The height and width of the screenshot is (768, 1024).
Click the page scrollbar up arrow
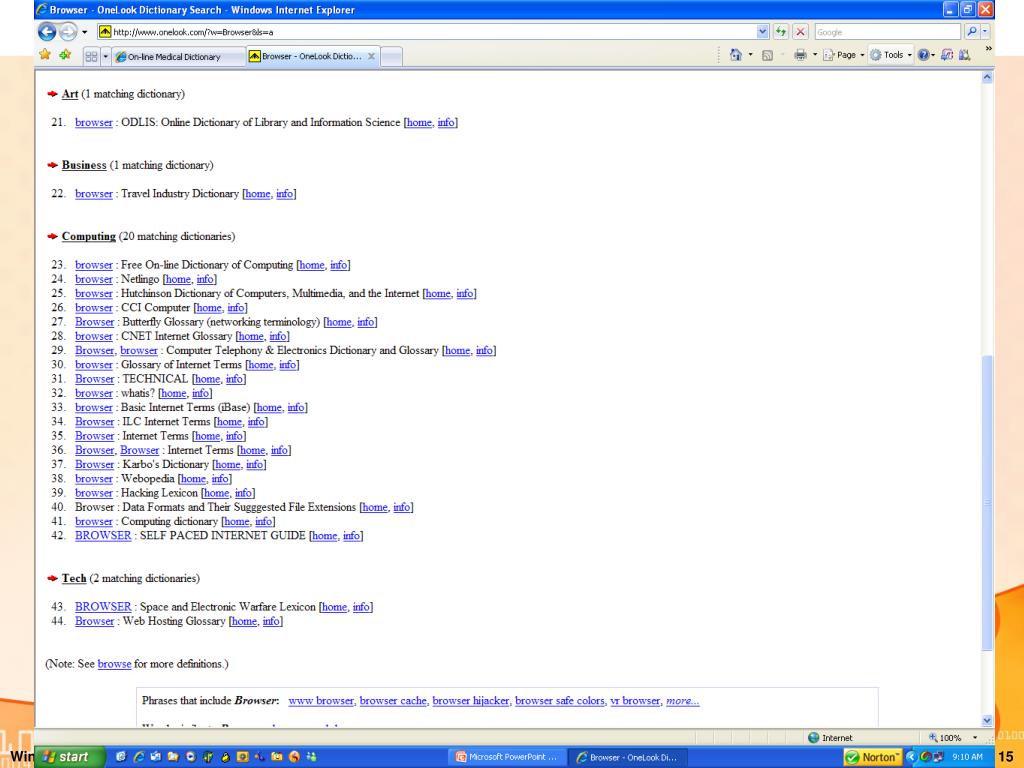pyautogui.click(x=987, y=77)
